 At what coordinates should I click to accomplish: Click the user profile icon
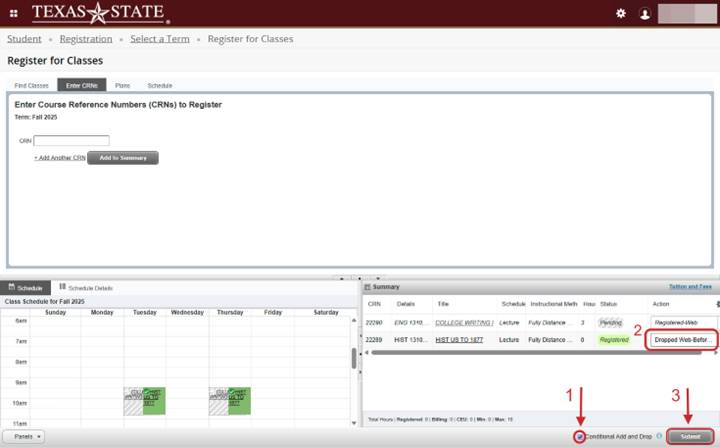(x=645, y=14)
